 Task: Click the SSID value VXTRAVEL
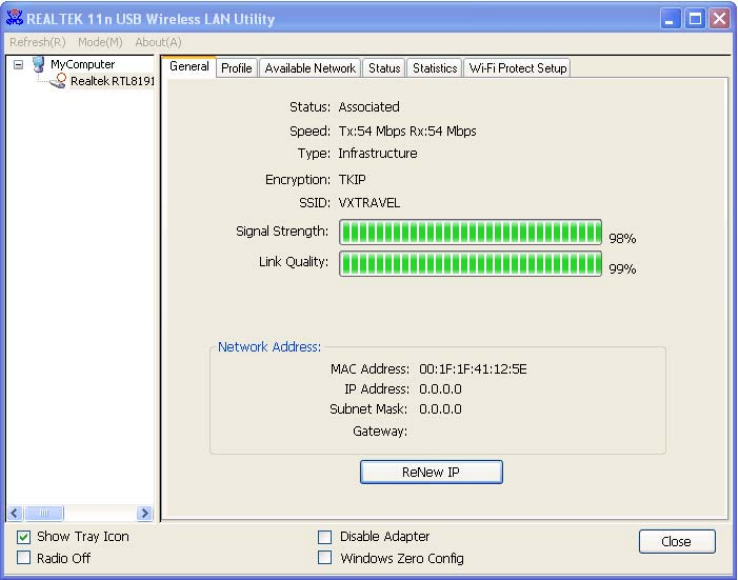(x=369, y=203)
